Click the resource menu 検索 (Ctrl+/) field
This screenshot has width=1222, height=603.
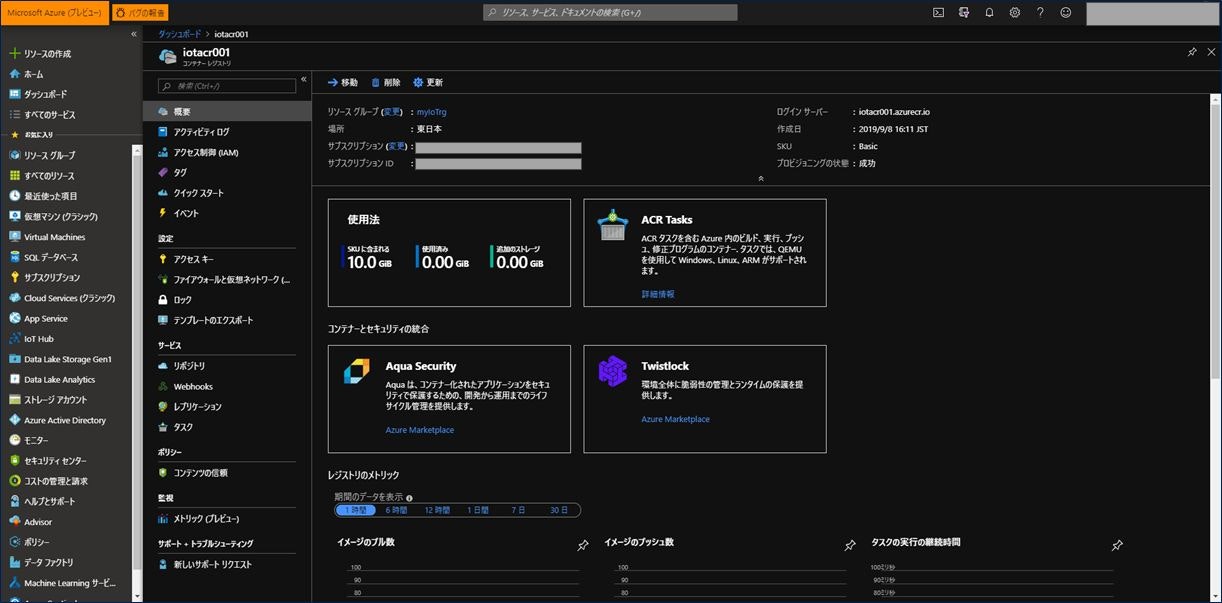227,87
